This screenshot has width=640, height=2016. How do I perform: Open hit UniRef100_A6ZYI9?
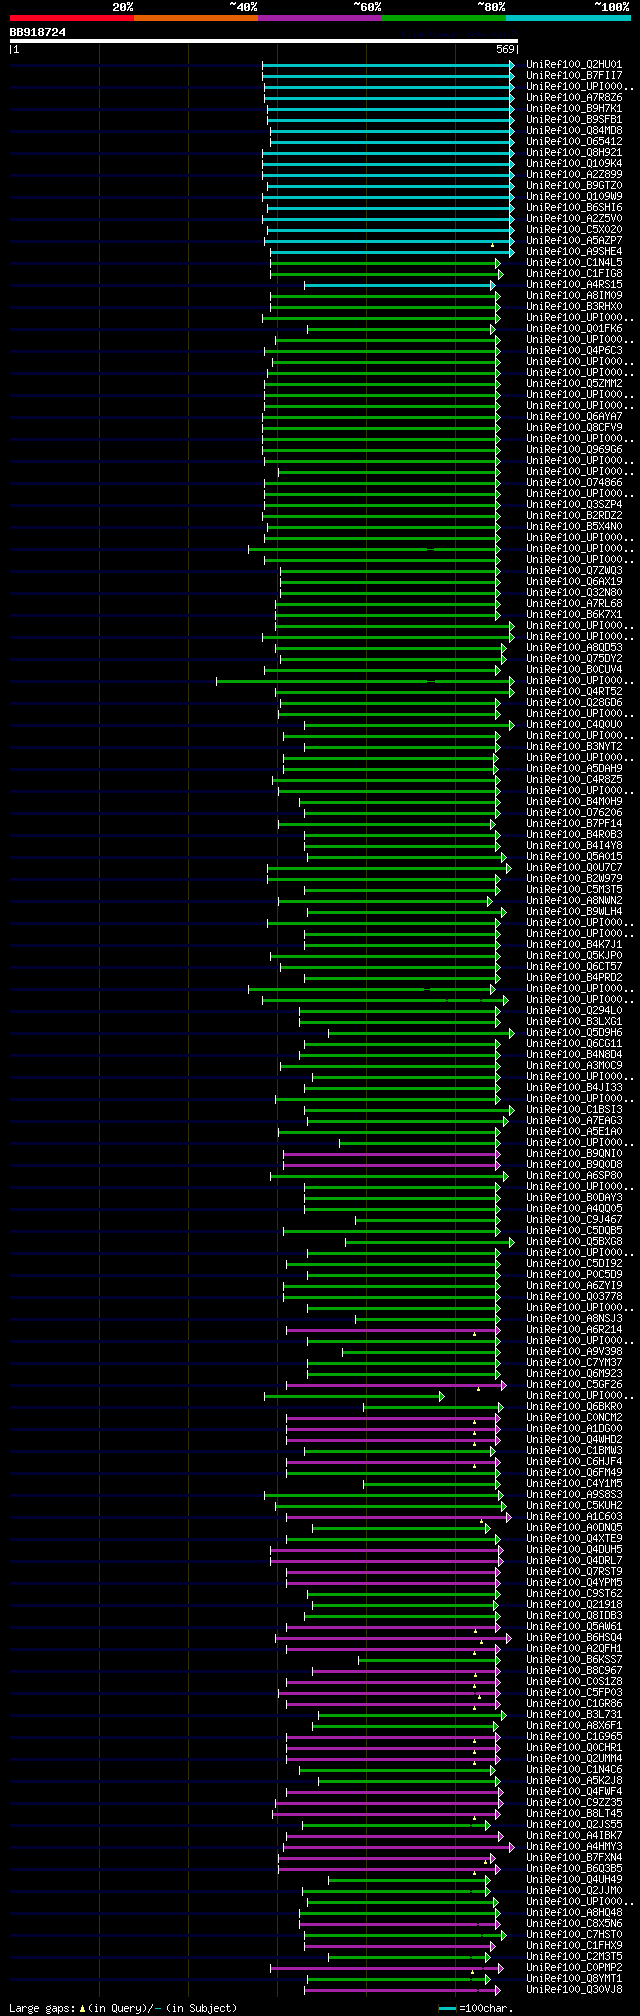pos(574,1285)
